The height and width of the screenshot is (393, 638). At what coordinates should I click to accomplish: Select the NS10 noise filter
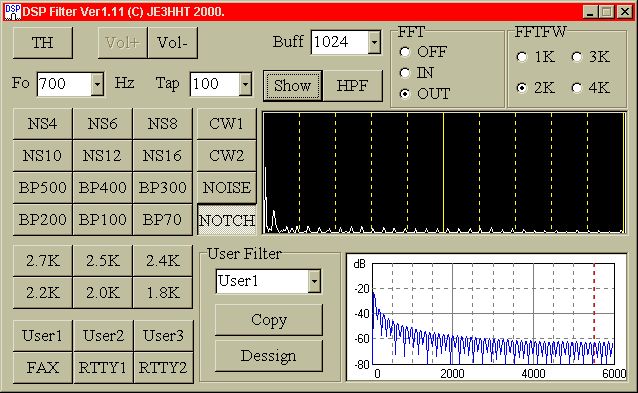point(43,156)
